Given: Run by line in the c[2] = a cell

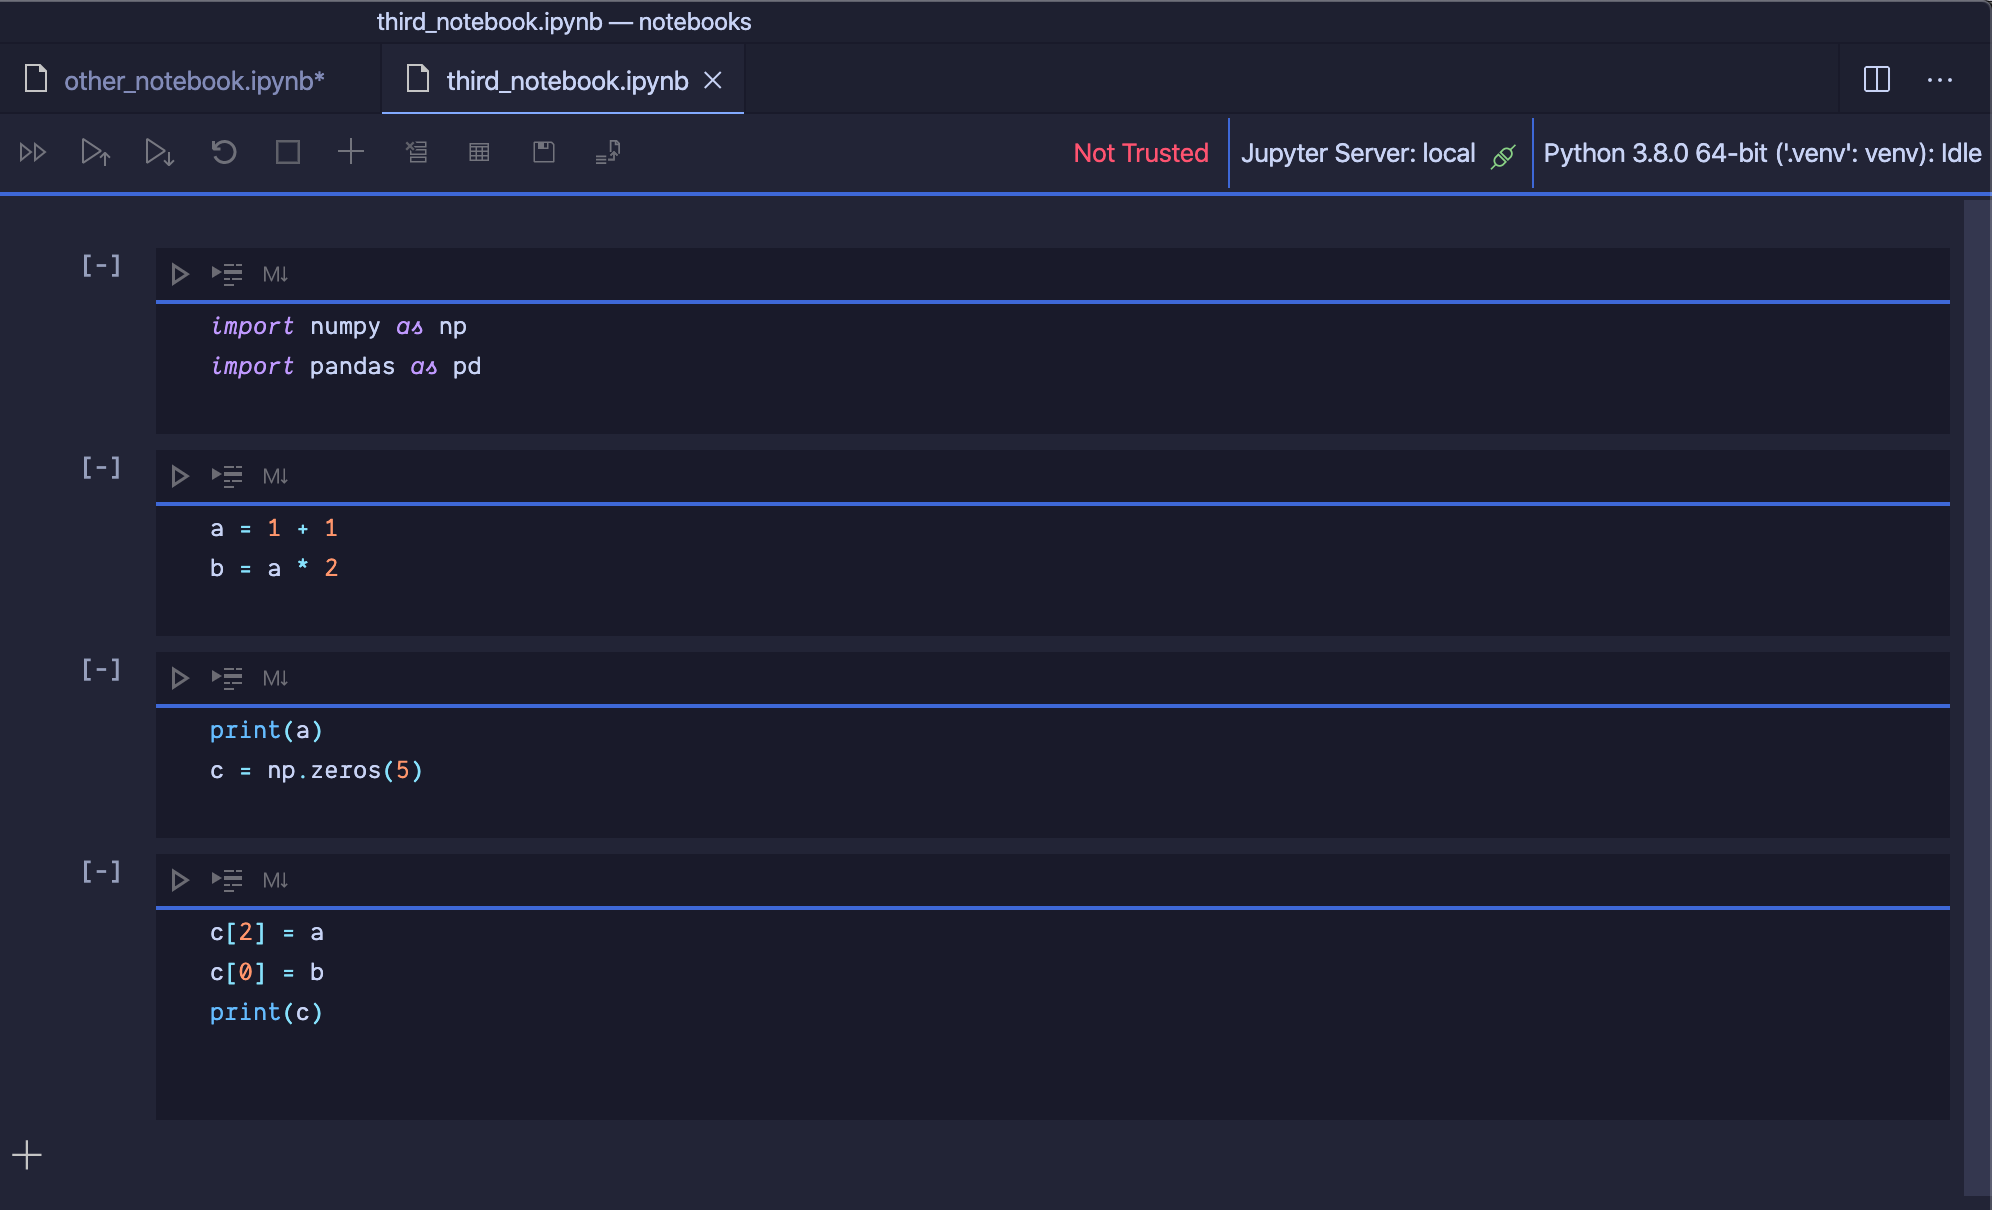Looking at the screenshot, I should tap(227, 880).
